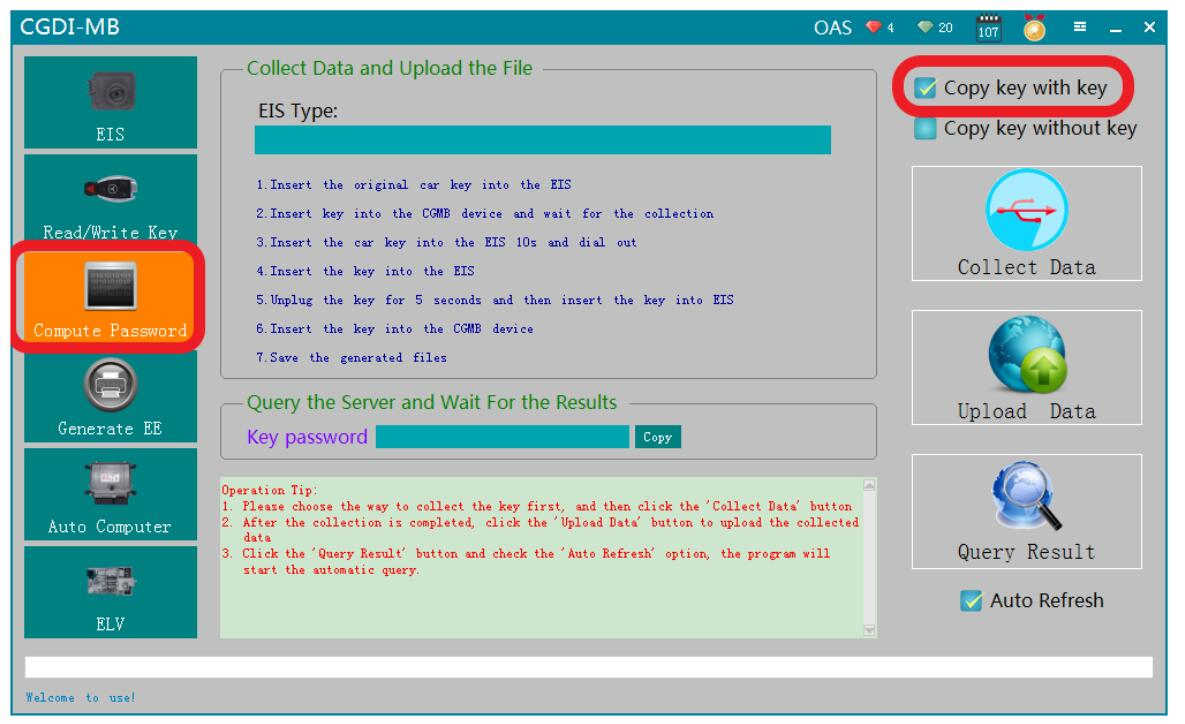Click the gold medal icon
1185x724 pixels.
pyautogui.click(x=1034, y=28)
